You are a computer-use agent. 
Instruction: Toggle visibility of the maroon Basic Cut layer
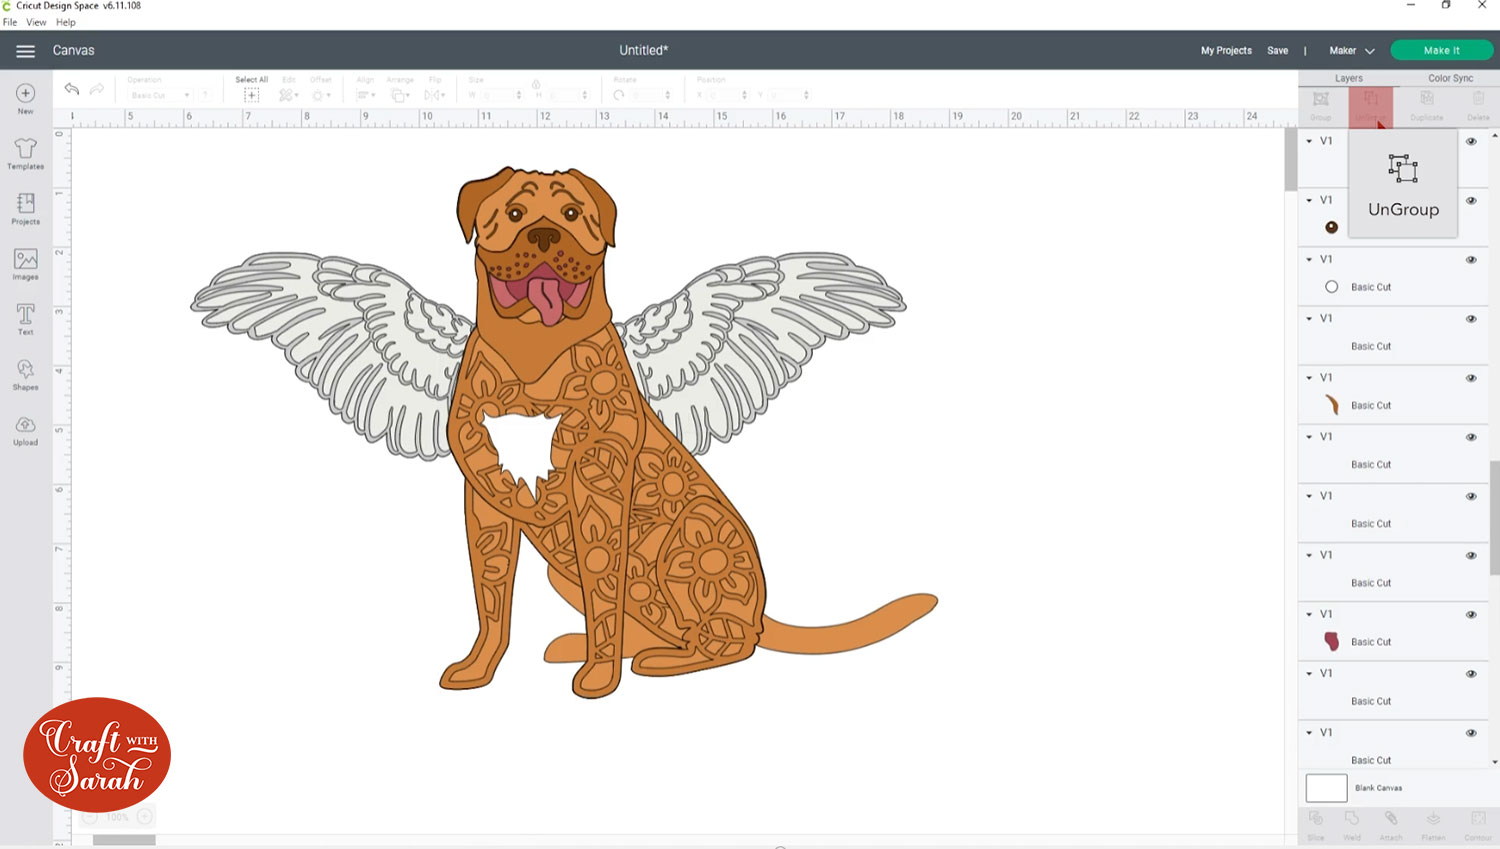pos(1471,614)
